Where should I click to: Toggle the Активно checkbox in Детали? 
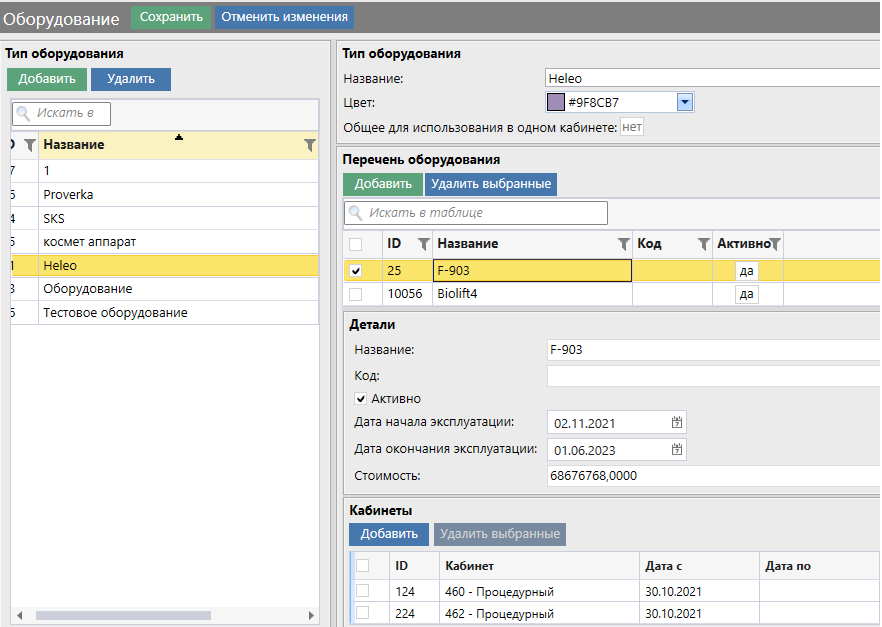(x=361, y=399)
